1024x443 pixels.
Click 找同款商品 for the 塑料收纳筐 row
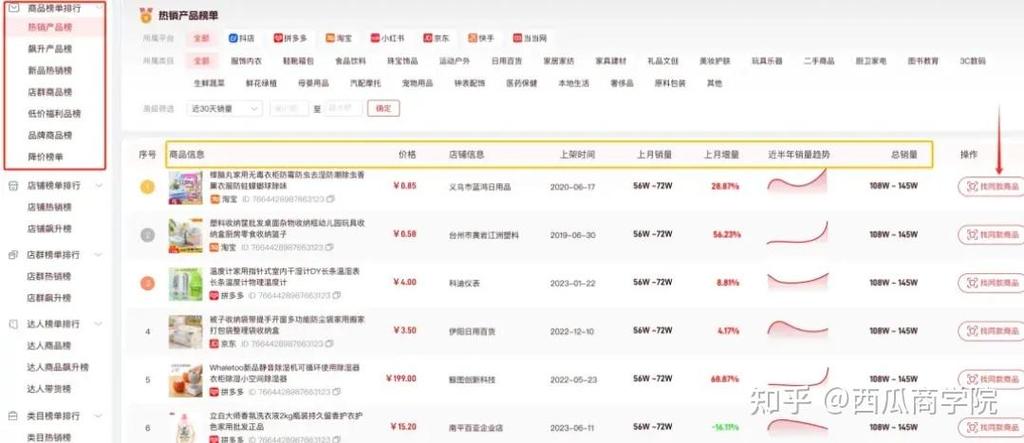(991, 235)
